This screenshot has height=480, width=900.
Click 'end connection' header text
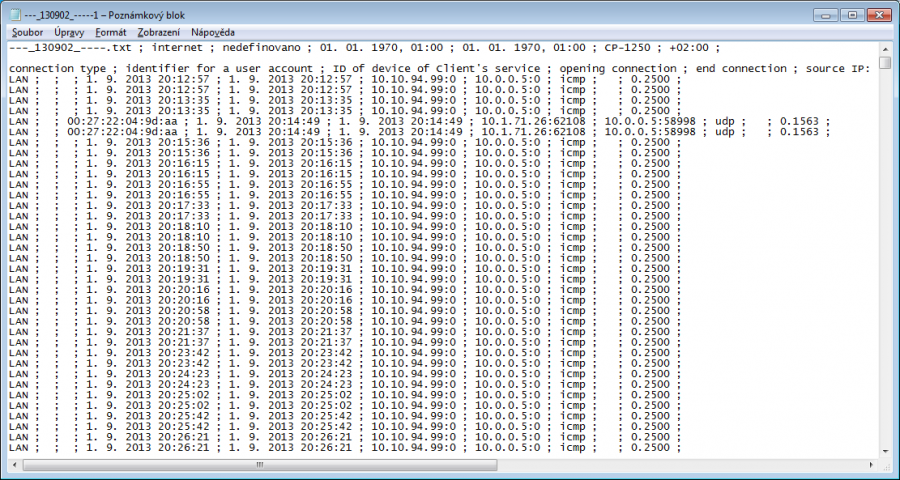tap(741, 69)
